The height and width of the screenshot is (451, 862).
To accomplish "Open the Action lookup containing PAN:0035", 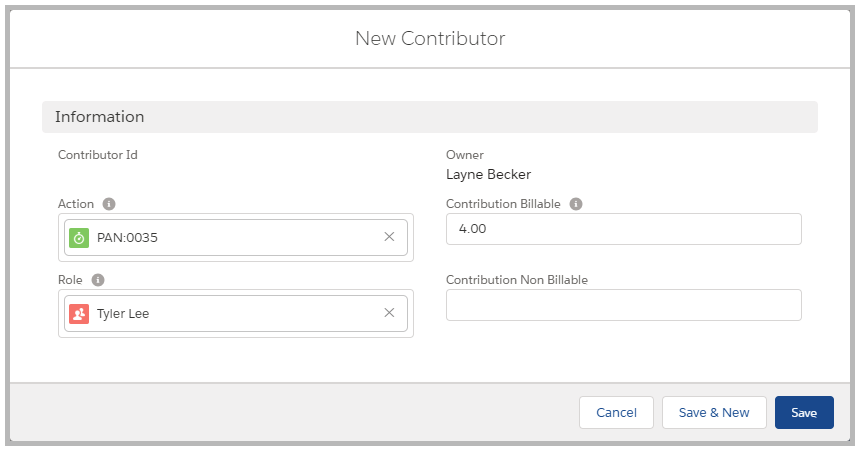I will (x=236, y=238).
